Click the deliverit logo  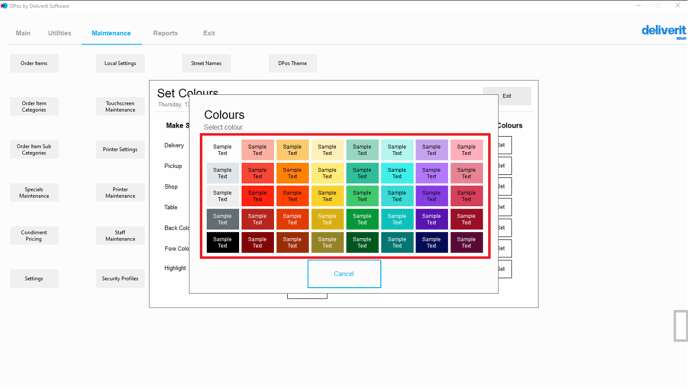click(663, 31)
